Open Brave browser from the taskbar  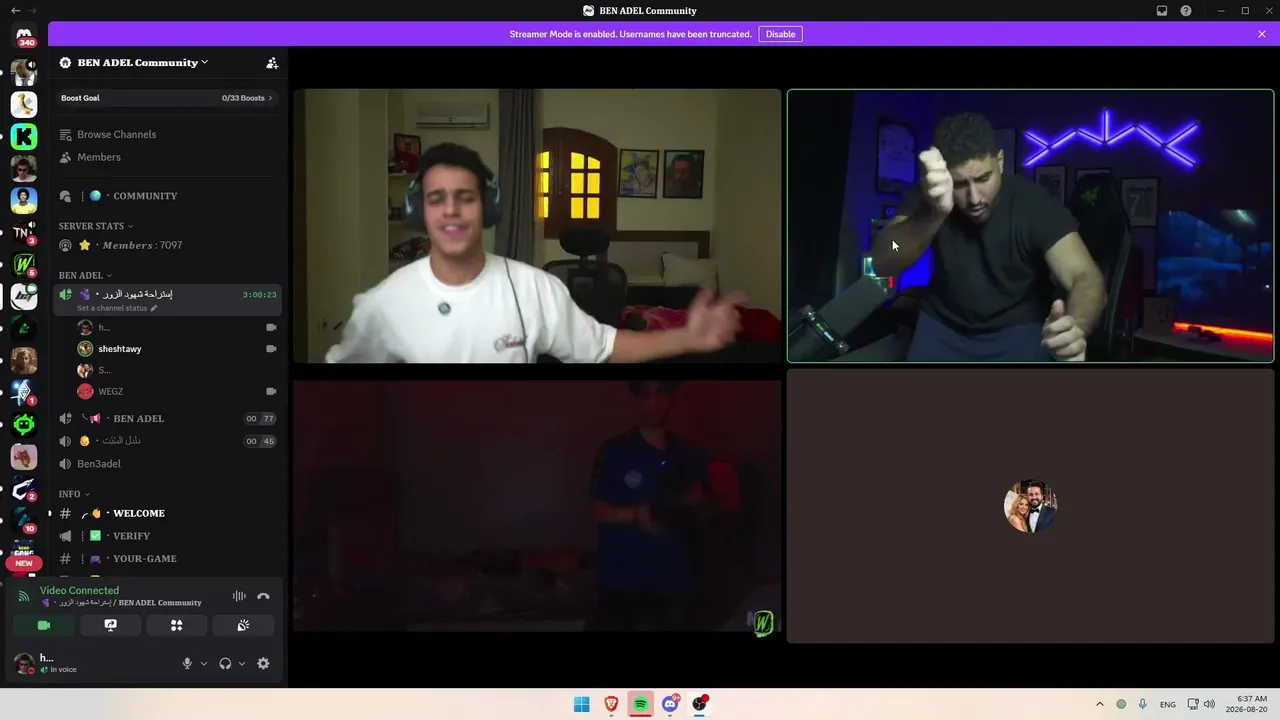pyautogui.click(x=611, y=704)
